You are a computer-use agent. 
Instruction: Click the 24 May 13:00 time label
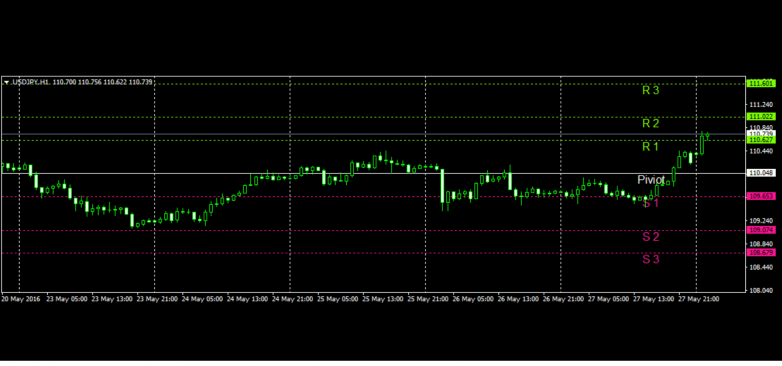[x=248, y=299]
